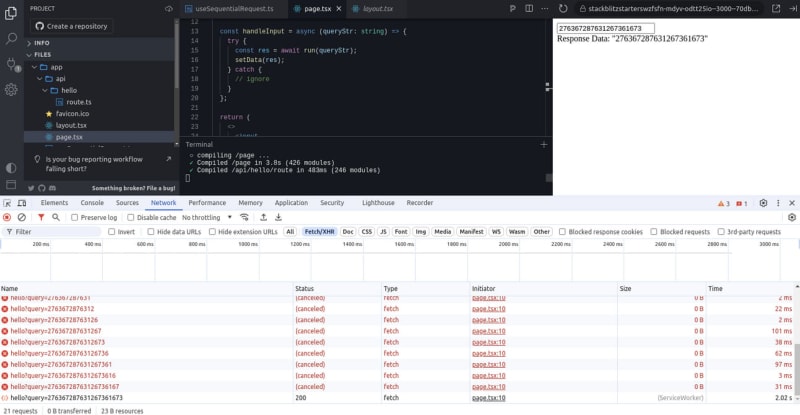Switch to the Console tab

click(x=92, y=203)
